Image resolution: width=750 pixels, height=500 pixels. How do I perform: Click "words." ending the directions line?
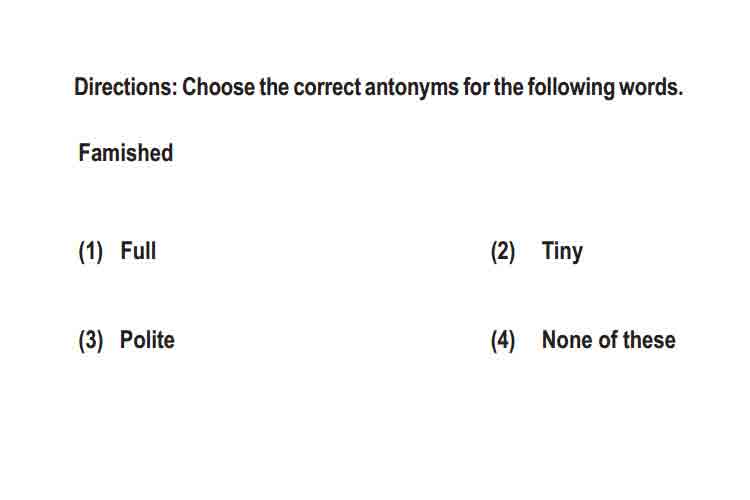(x=651, y=87)
